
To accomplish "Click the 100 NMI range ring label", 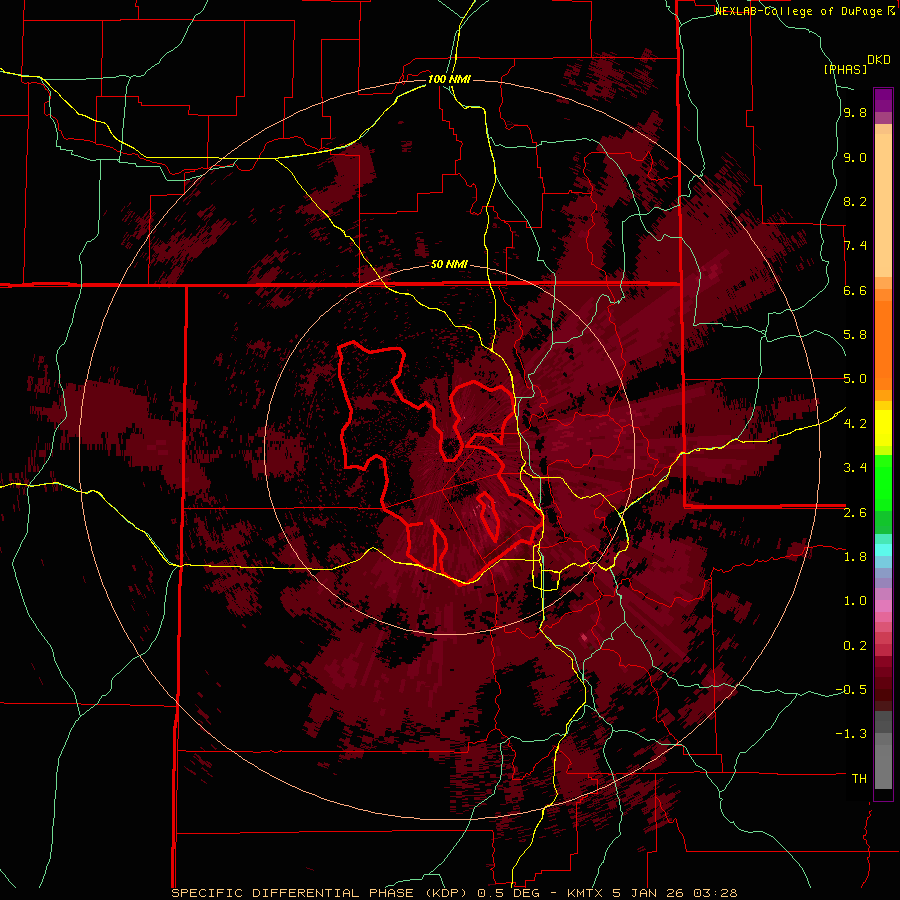I will (x=449, y=79).
